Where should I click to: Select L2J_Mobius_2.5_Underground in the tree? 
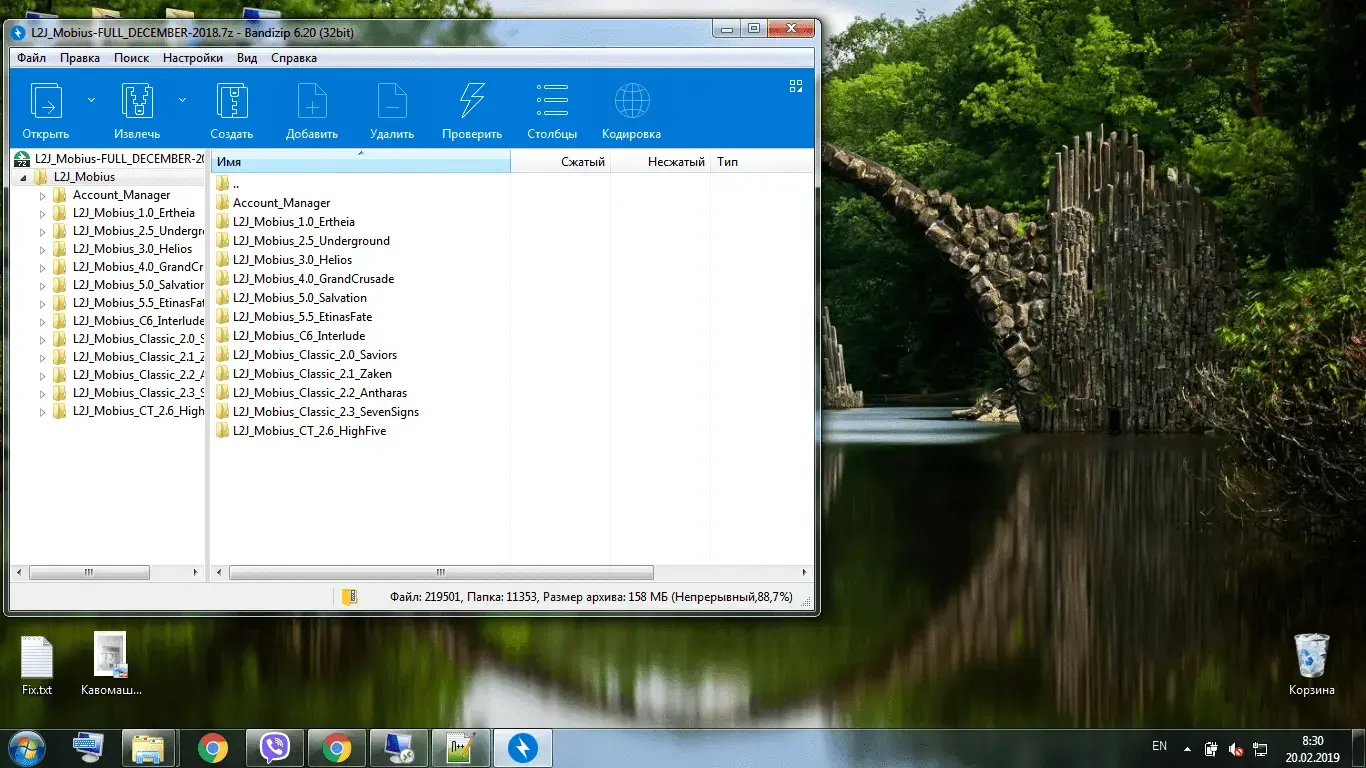point(137,231)
